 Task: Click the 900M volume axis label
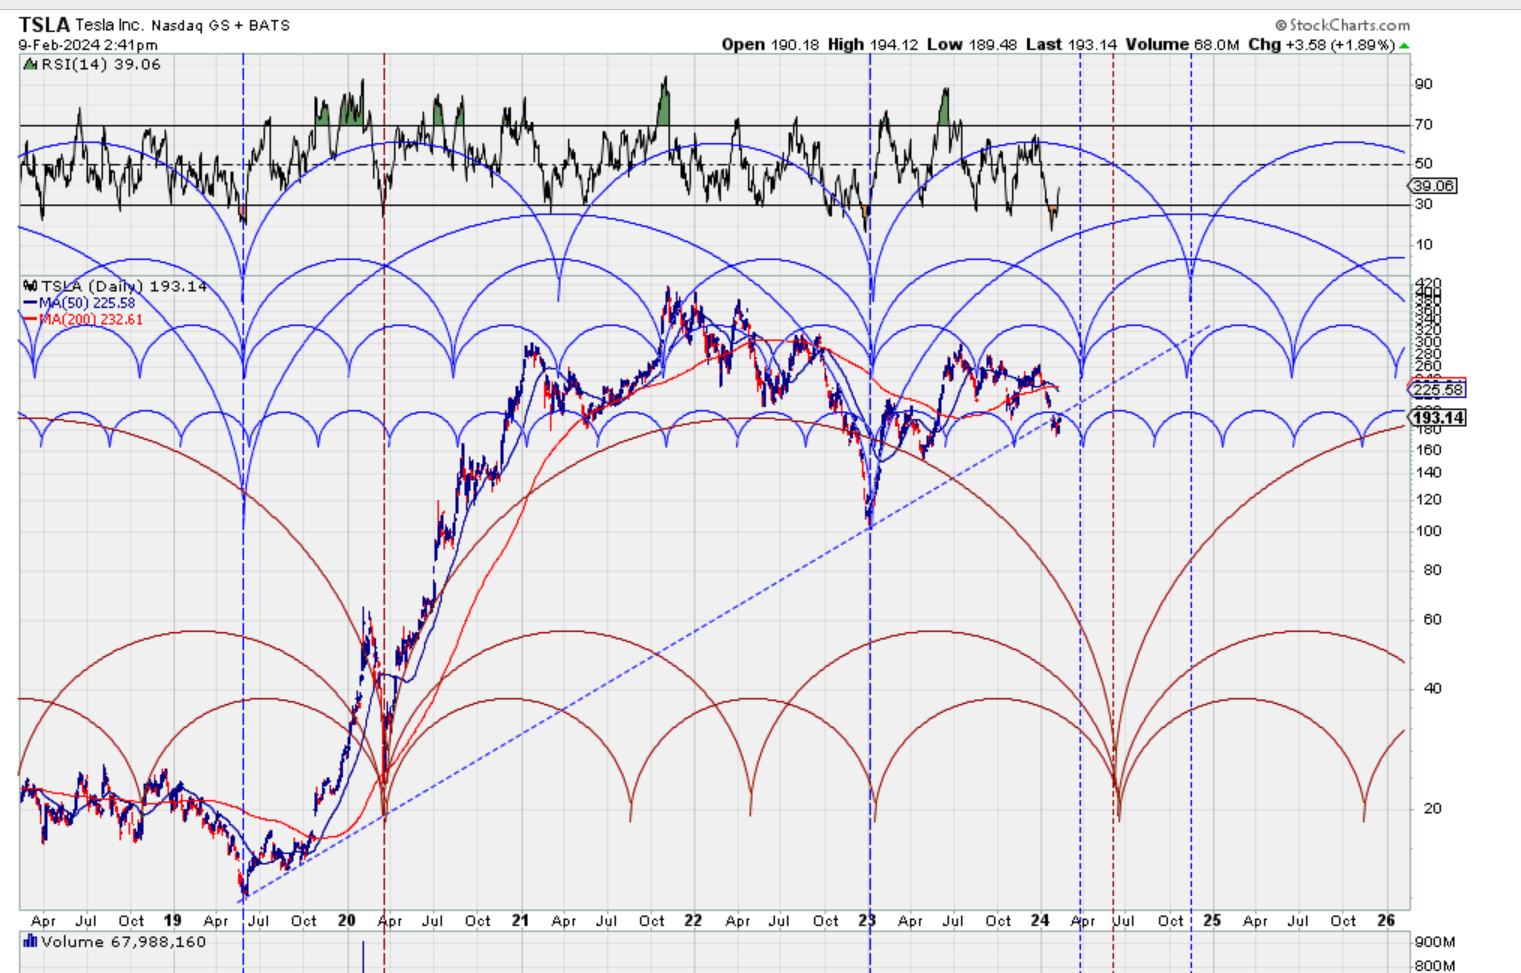pyautogui.click(x=1435, y=942)
